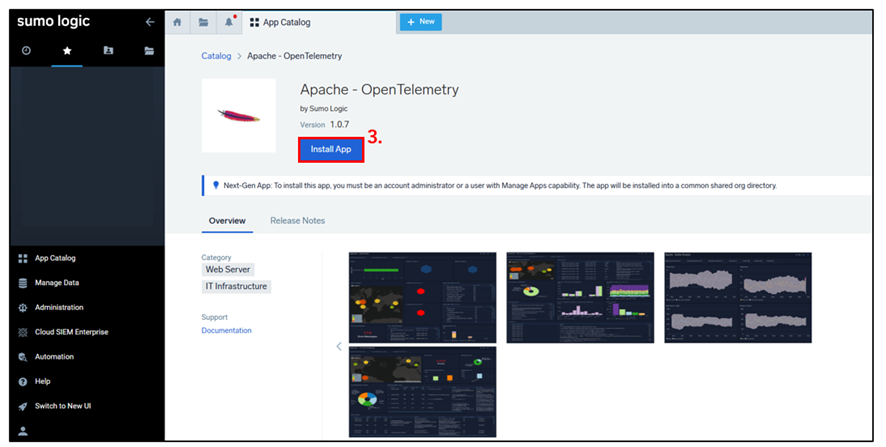Collapse the sidebar with the left arrow
Viewport: 886px width, 447px height.
(x=150, y=22)
